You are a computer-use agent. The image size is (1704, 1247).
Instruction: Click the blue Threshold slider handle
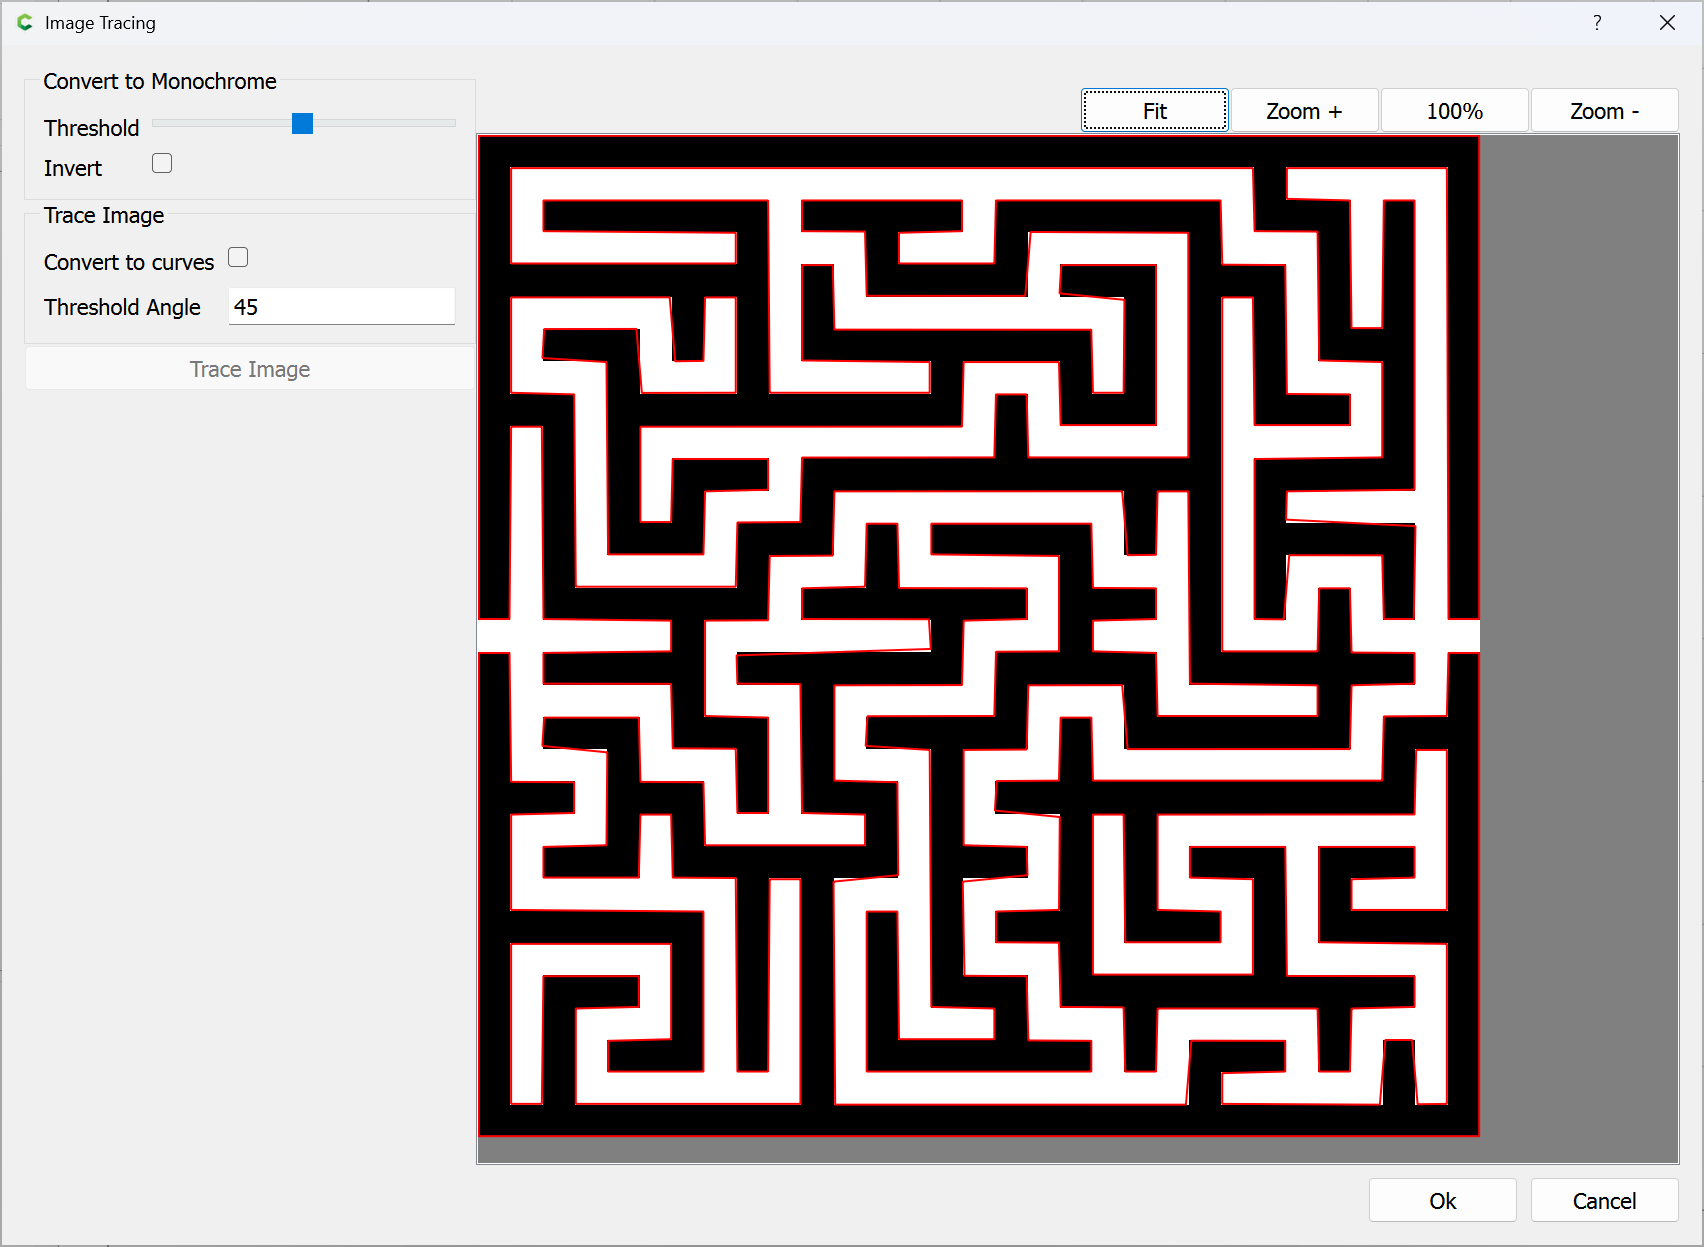tap(302, 123)
